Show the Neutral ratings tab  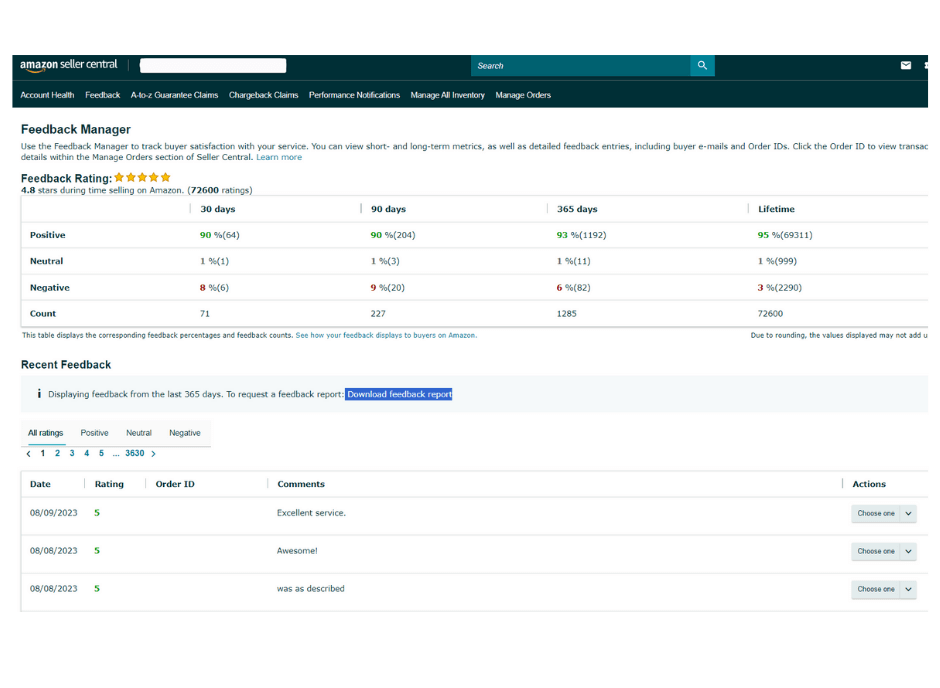(x=139, y=433)
